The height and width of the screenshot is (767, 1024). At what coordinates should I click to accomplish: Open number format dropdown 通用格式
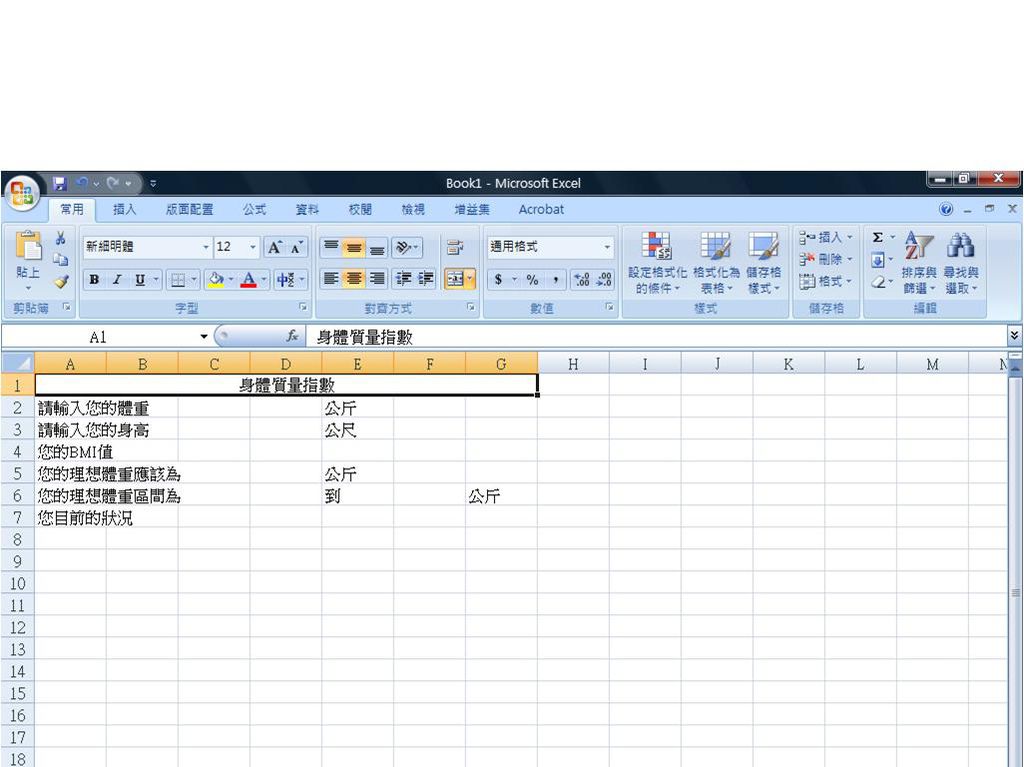click(x=607, y=247)
